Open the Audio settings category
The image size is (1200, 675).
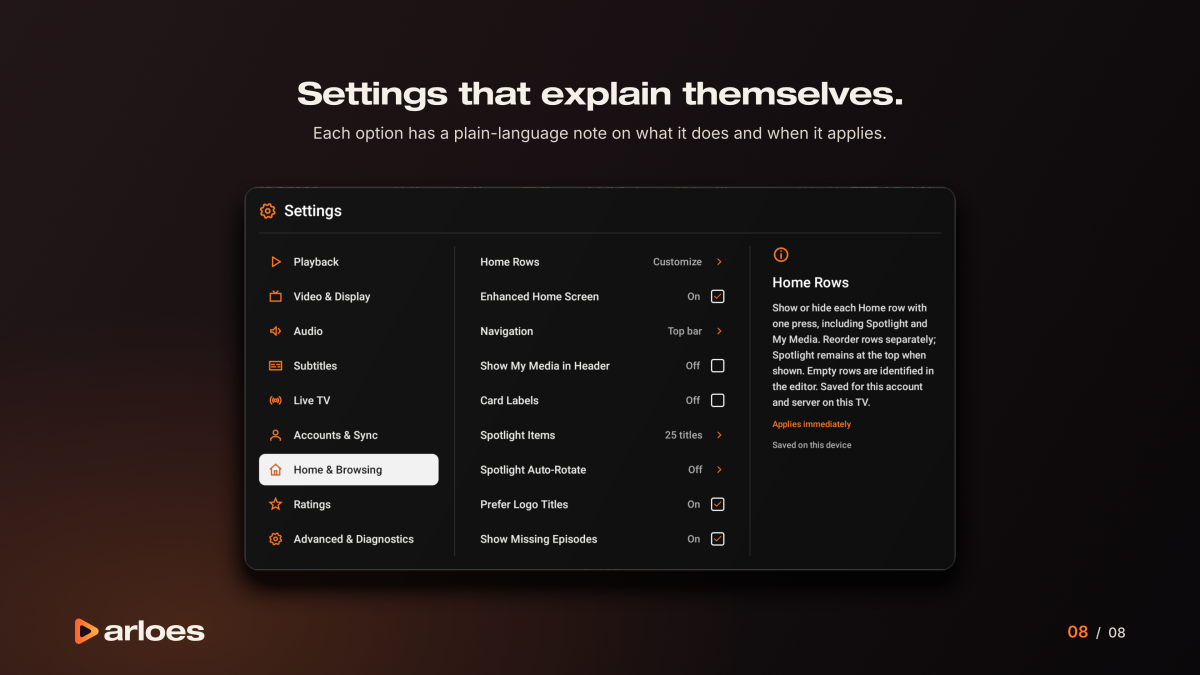(x=348, y=331)
